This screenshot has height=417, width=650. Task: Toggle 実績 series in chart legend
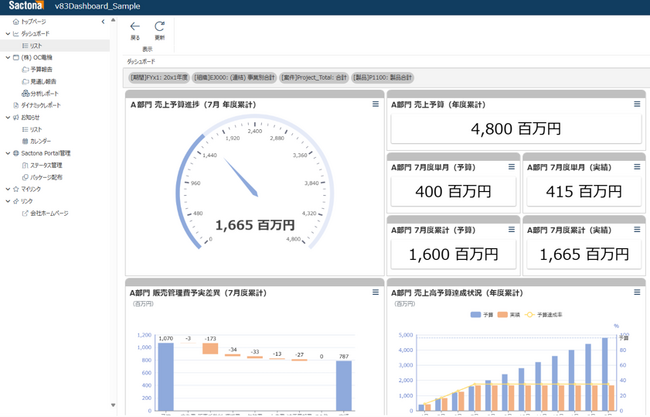[x=509, y=315]
